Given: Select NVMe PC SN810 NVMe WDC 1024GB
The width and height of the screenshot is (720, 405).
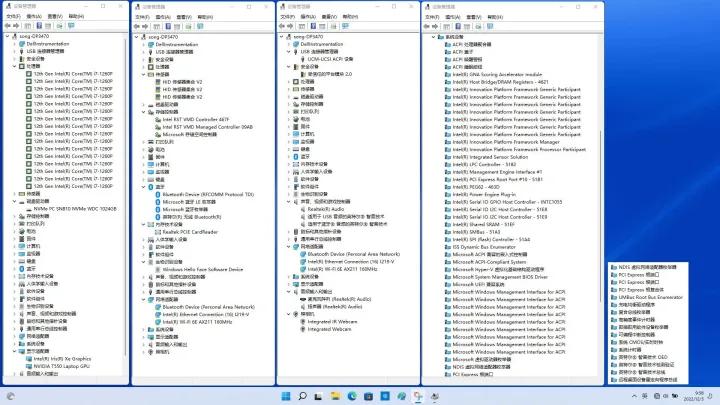Looking at the screenshot, I should (75, 209).
